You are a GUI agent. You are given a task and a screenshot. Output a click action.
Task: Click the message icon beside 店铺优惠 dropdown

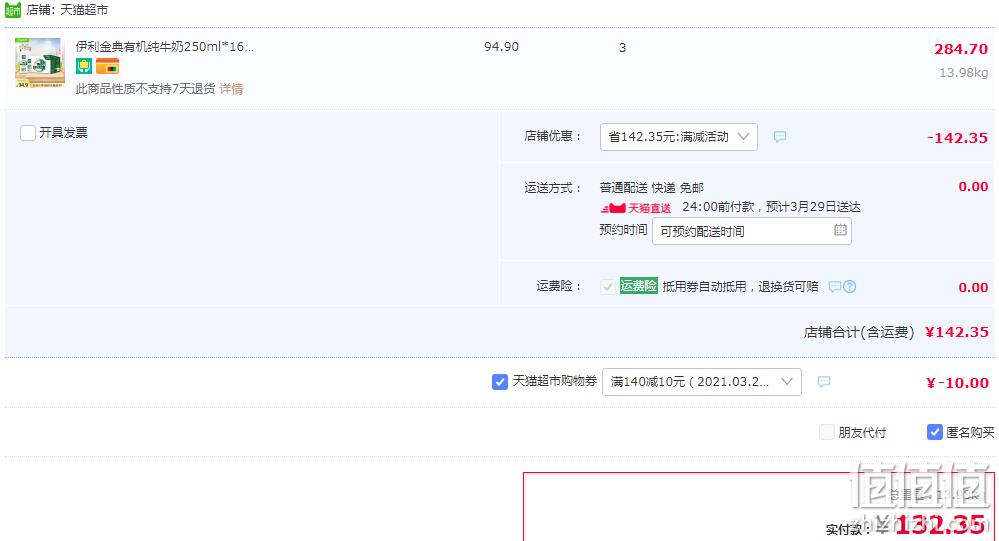point(780,136)
